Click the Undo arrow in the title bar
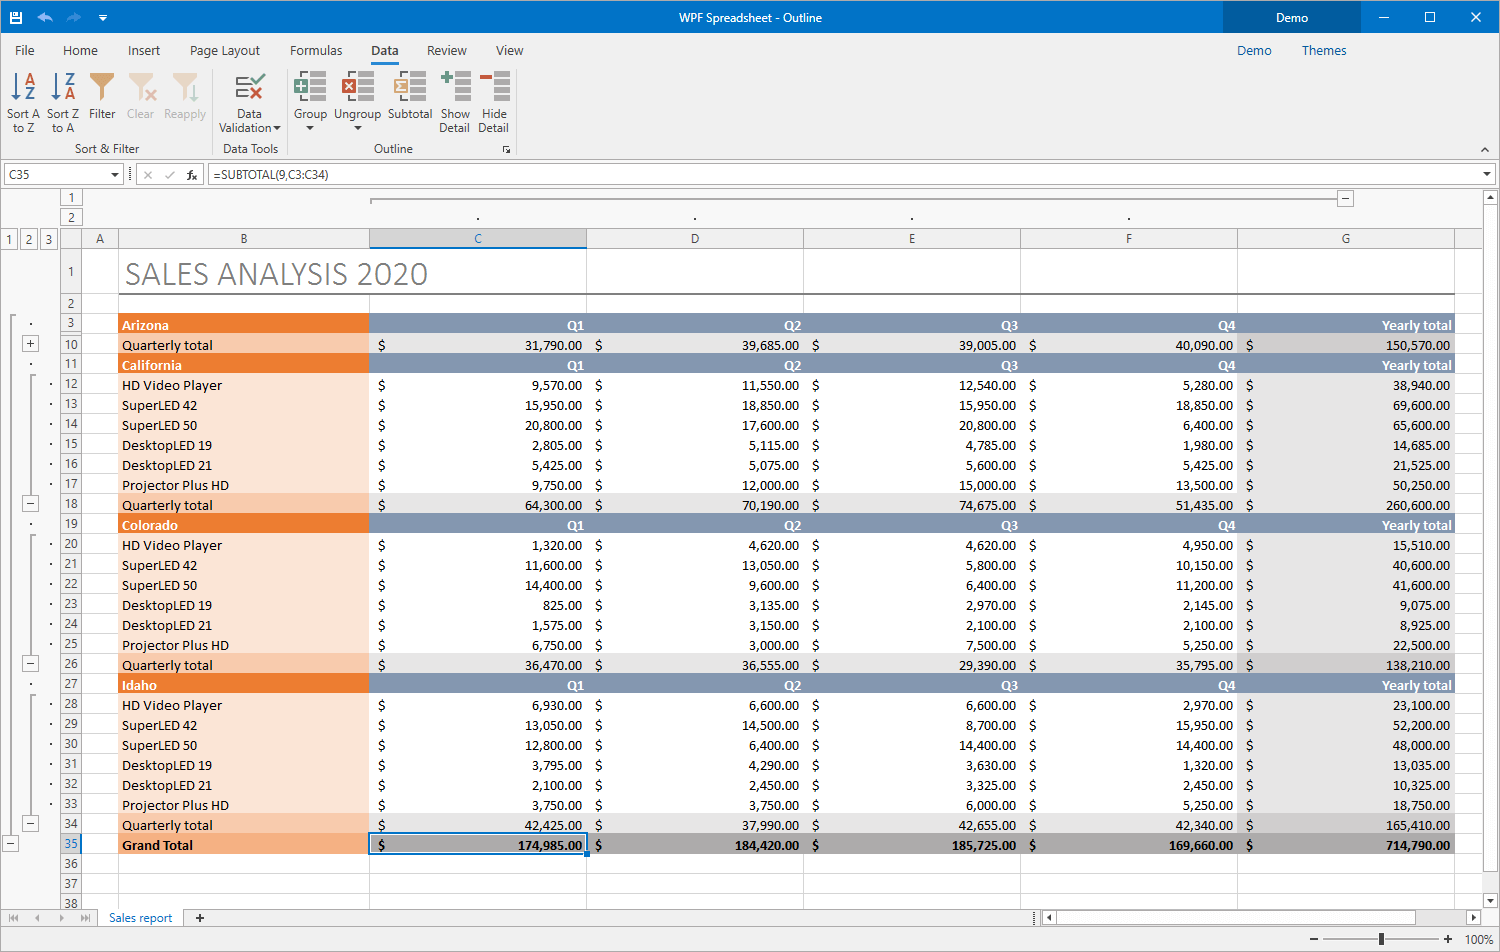The image size is (1500, 952). point(45,17)
